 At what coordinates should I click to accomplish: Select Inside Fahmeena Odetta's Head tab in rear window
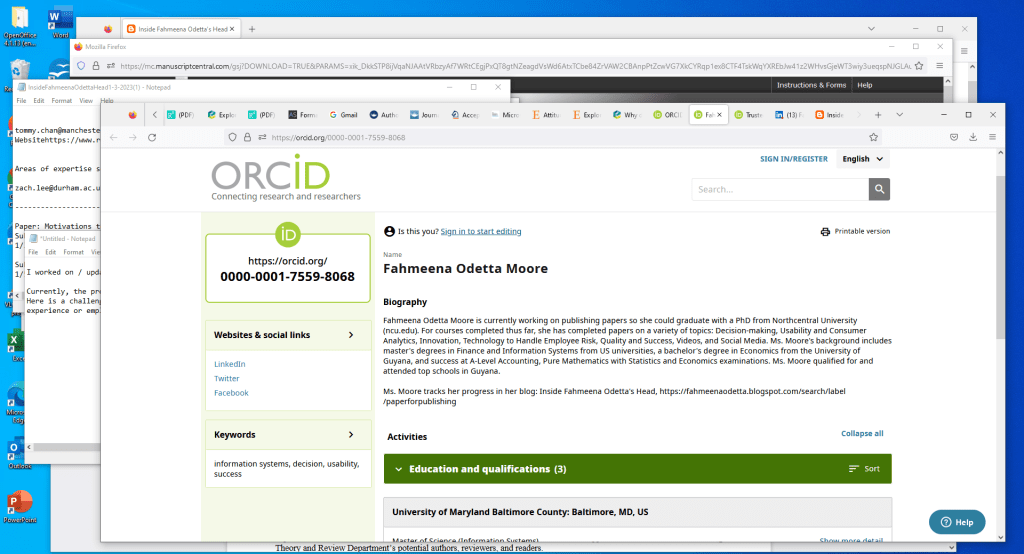(x=180, y=29)
